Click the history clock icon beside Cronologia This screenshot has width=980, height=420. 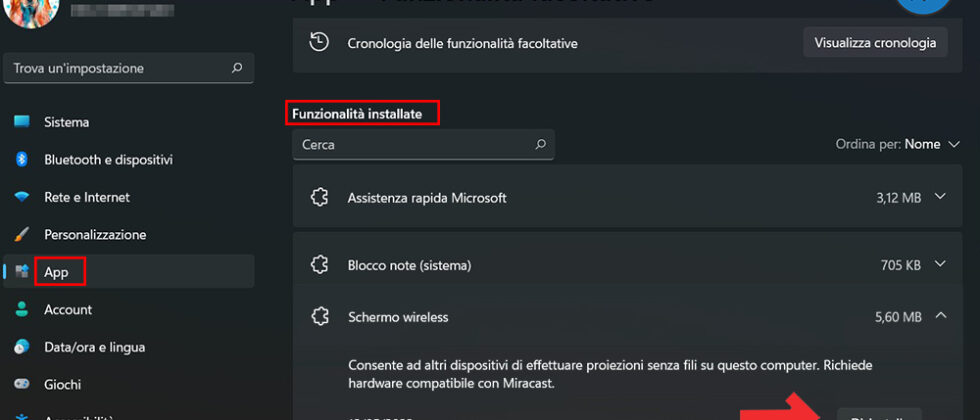(319, 43)
